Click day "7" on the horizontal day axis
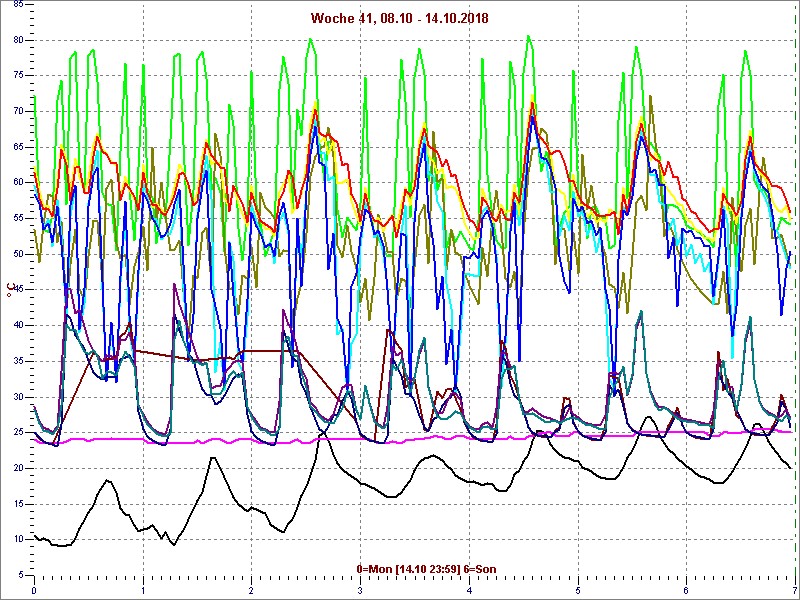 [795, 591]
